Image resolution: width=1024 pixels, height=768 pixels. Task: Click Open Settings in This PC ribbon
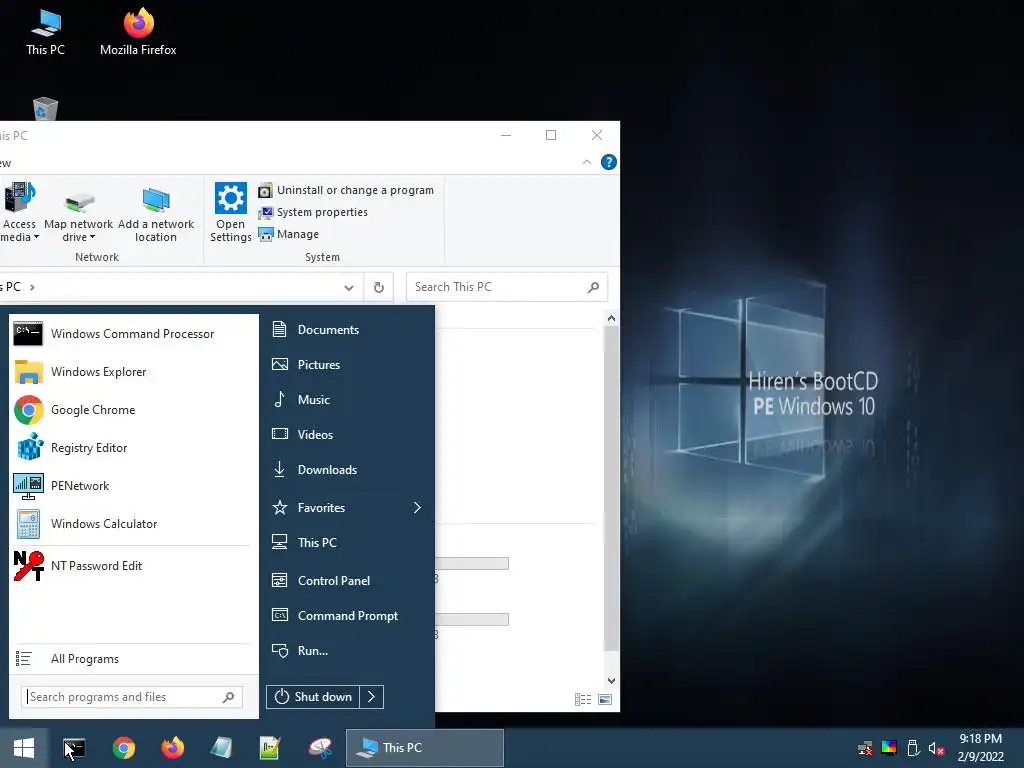point(231,212)
